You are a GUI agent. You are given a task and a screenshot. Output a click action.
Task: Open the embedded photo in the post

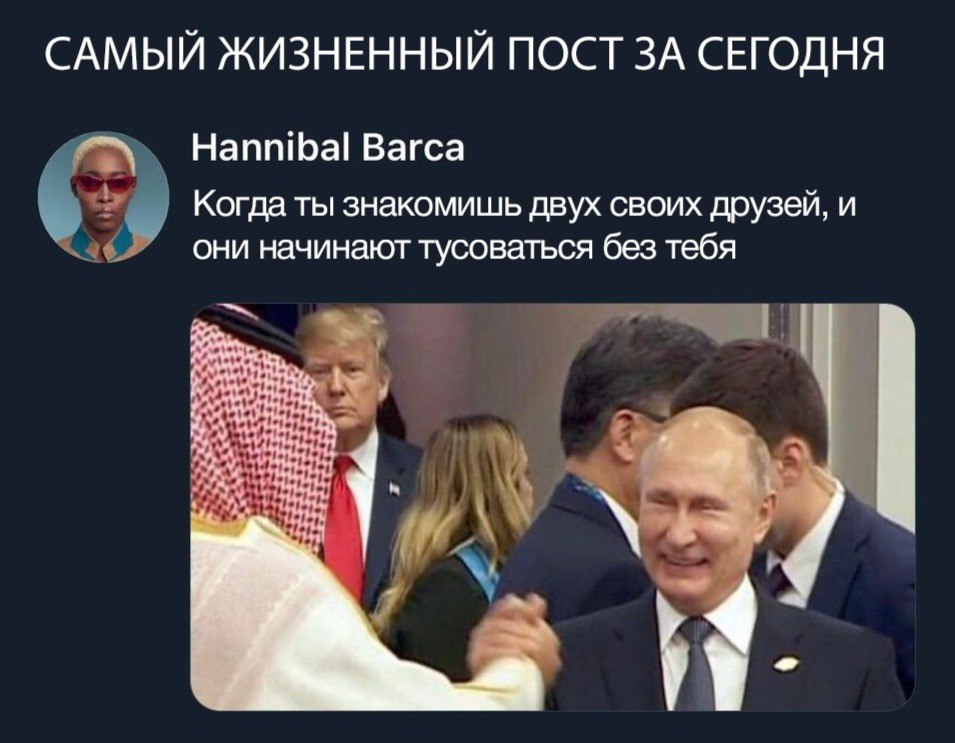click(552, 507)
